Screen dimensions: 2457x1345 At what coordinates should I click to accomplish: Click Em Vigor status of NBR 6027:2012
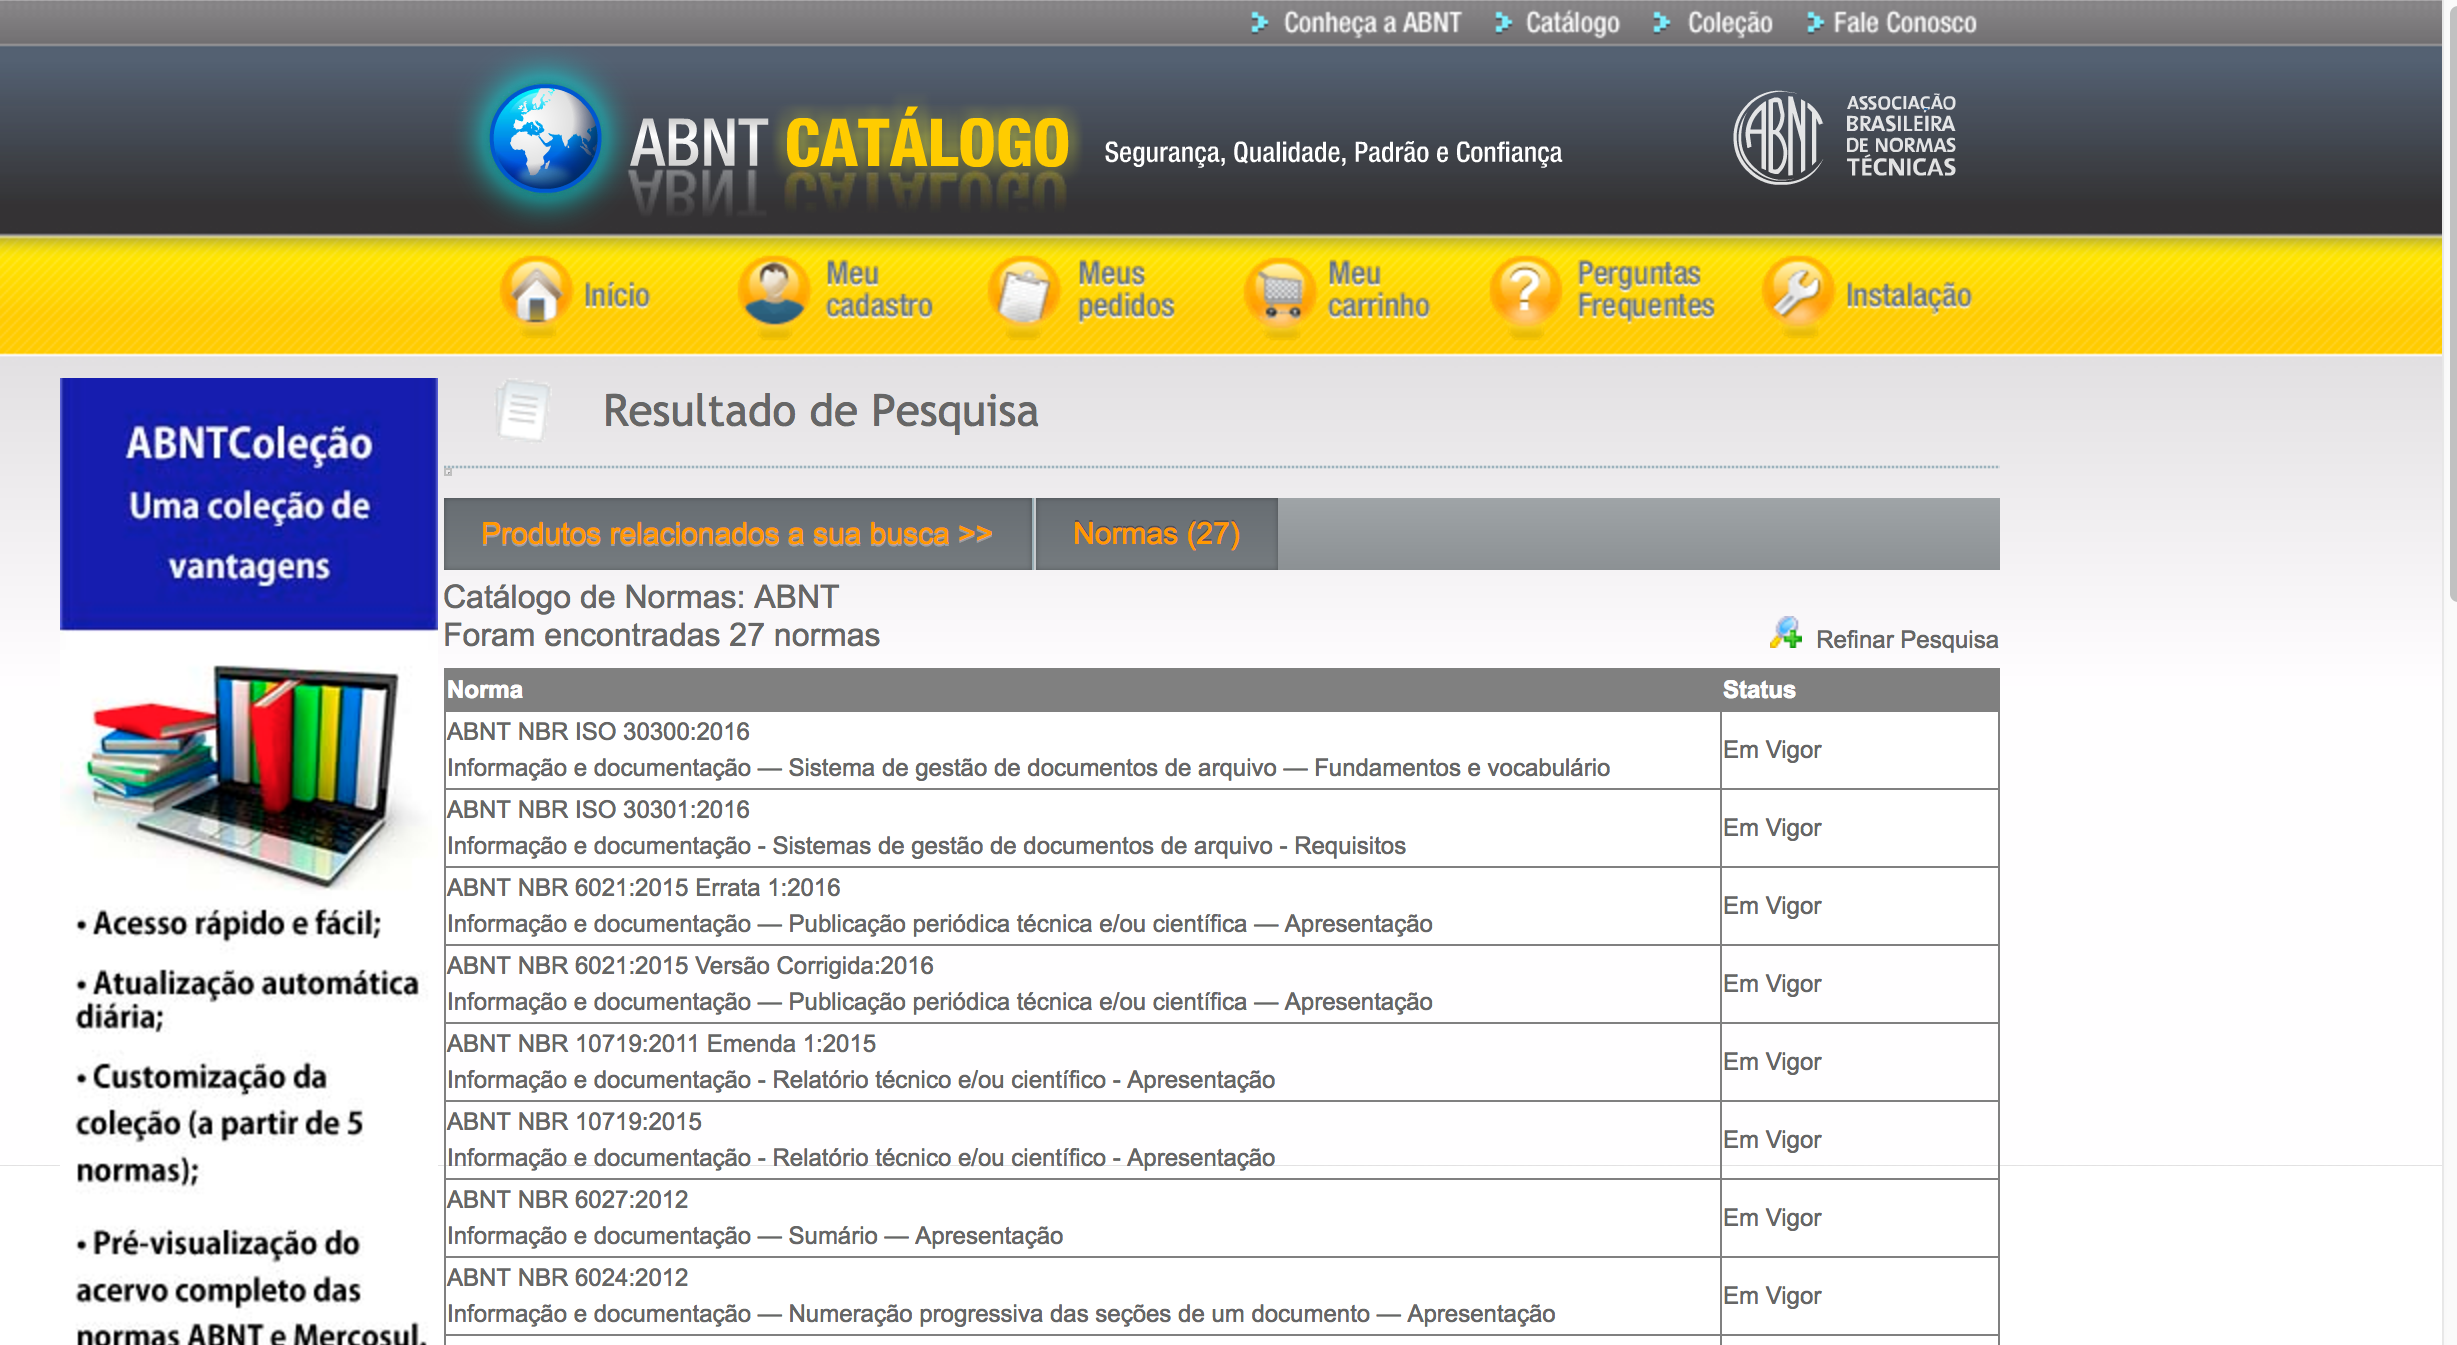click(x=1772, y=1217)
